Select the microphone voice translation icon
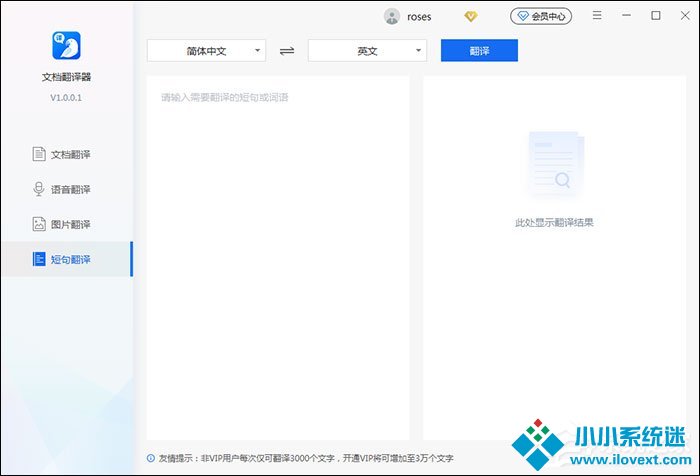 click(39, 189)
